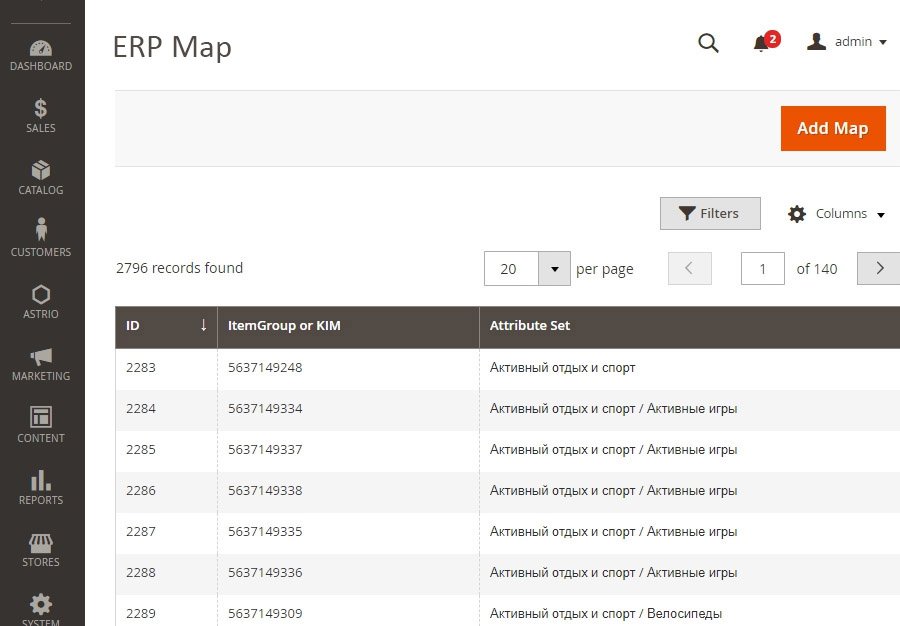Screen dimensions: 900x626
Task: Expand the per page size dropdown
Action: 554,269
